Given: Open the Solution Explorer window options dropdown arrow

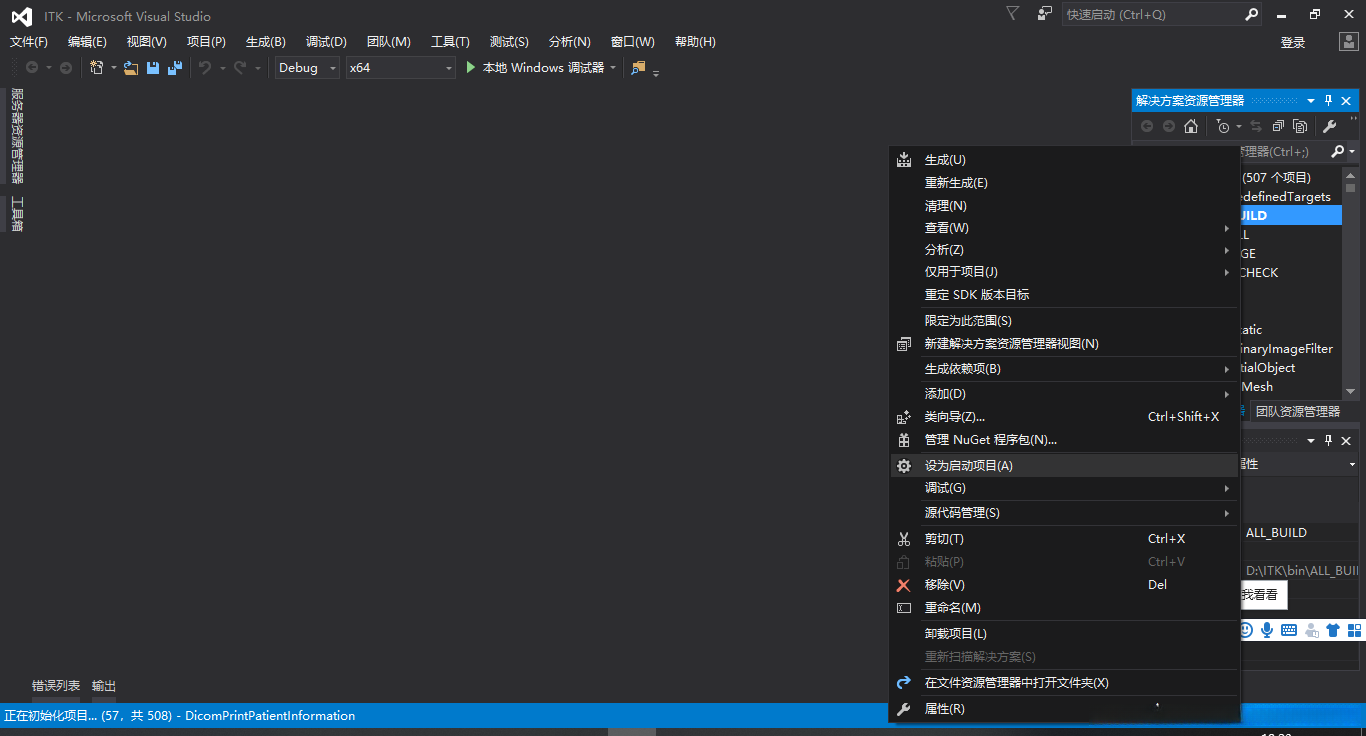Looking at the screenshot, I should (x=1311, y=101).
